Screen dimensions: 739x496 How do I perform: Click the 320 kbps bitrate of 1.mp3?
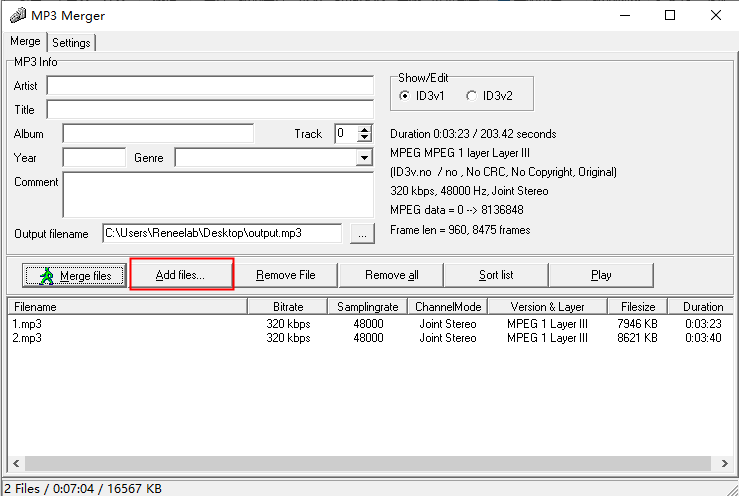click(x=288, y=324)
